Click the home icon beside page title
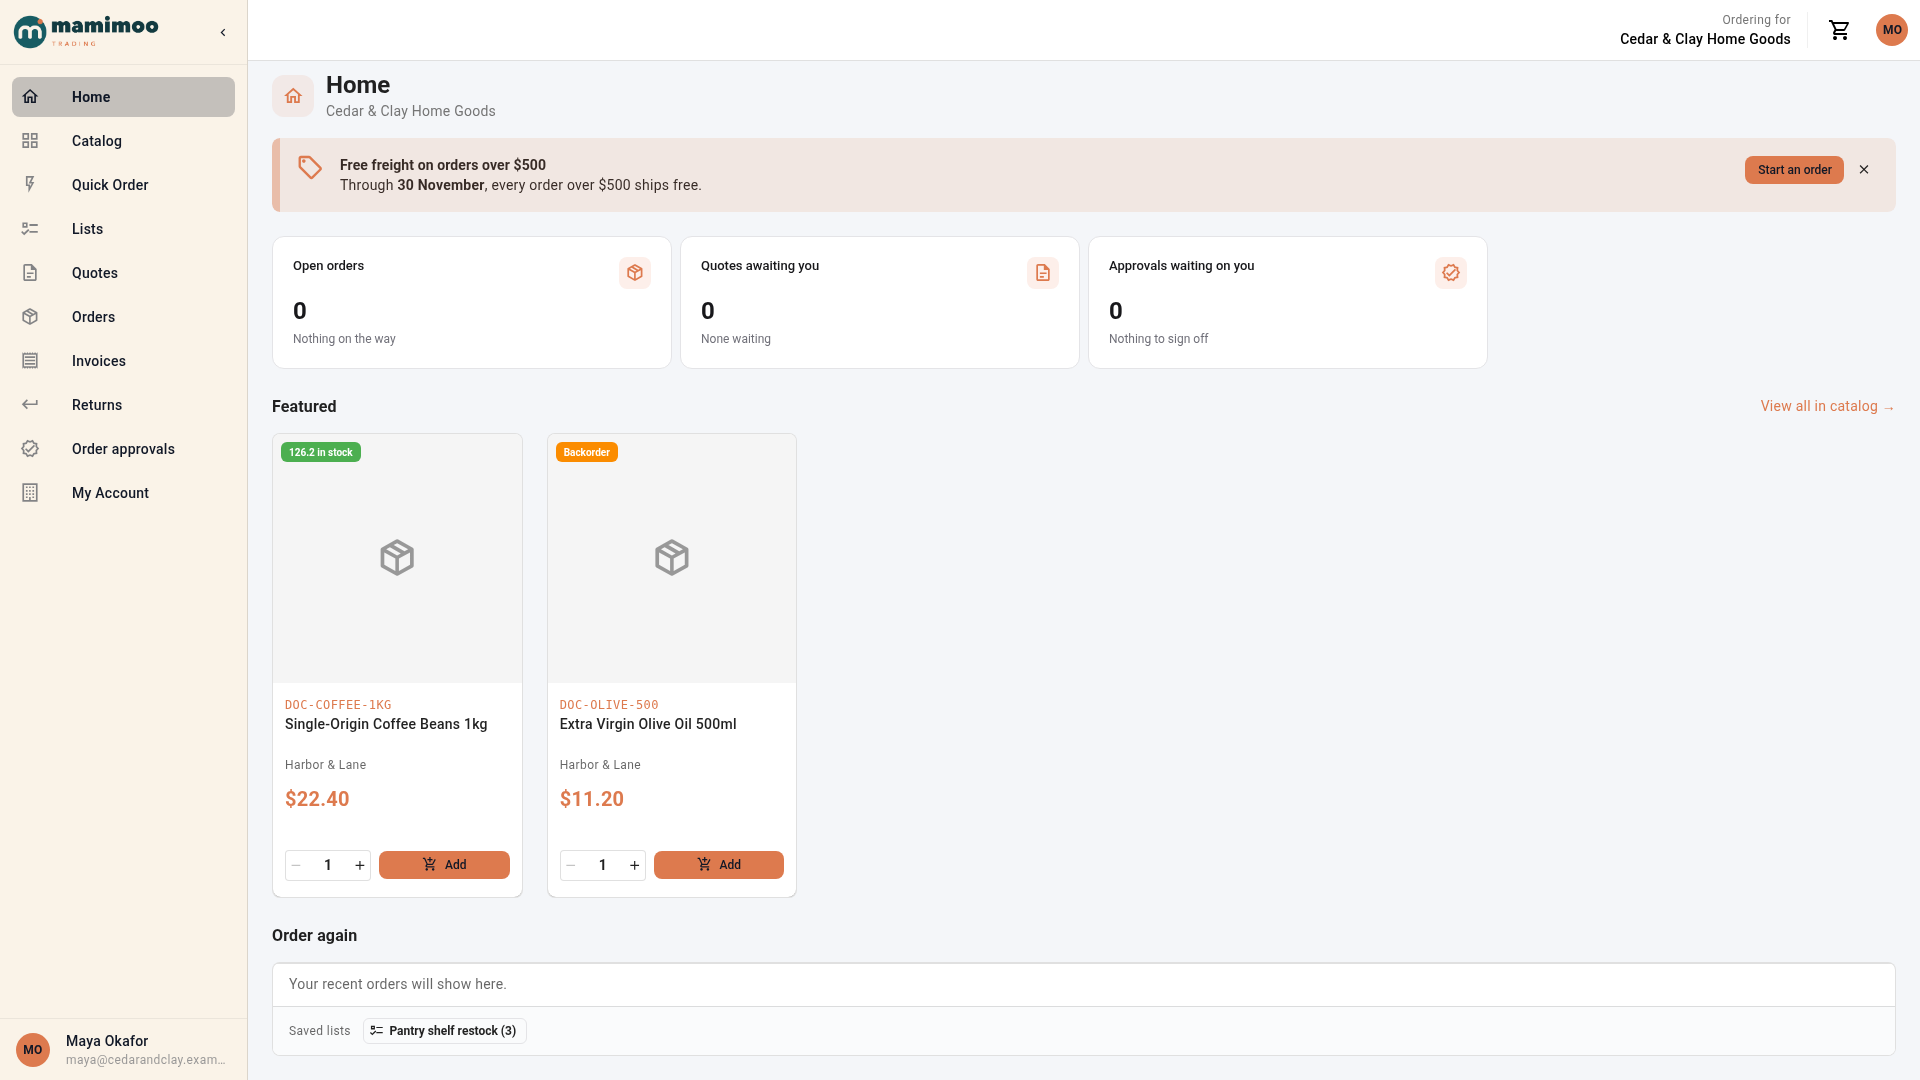 [x=293, y=96]
